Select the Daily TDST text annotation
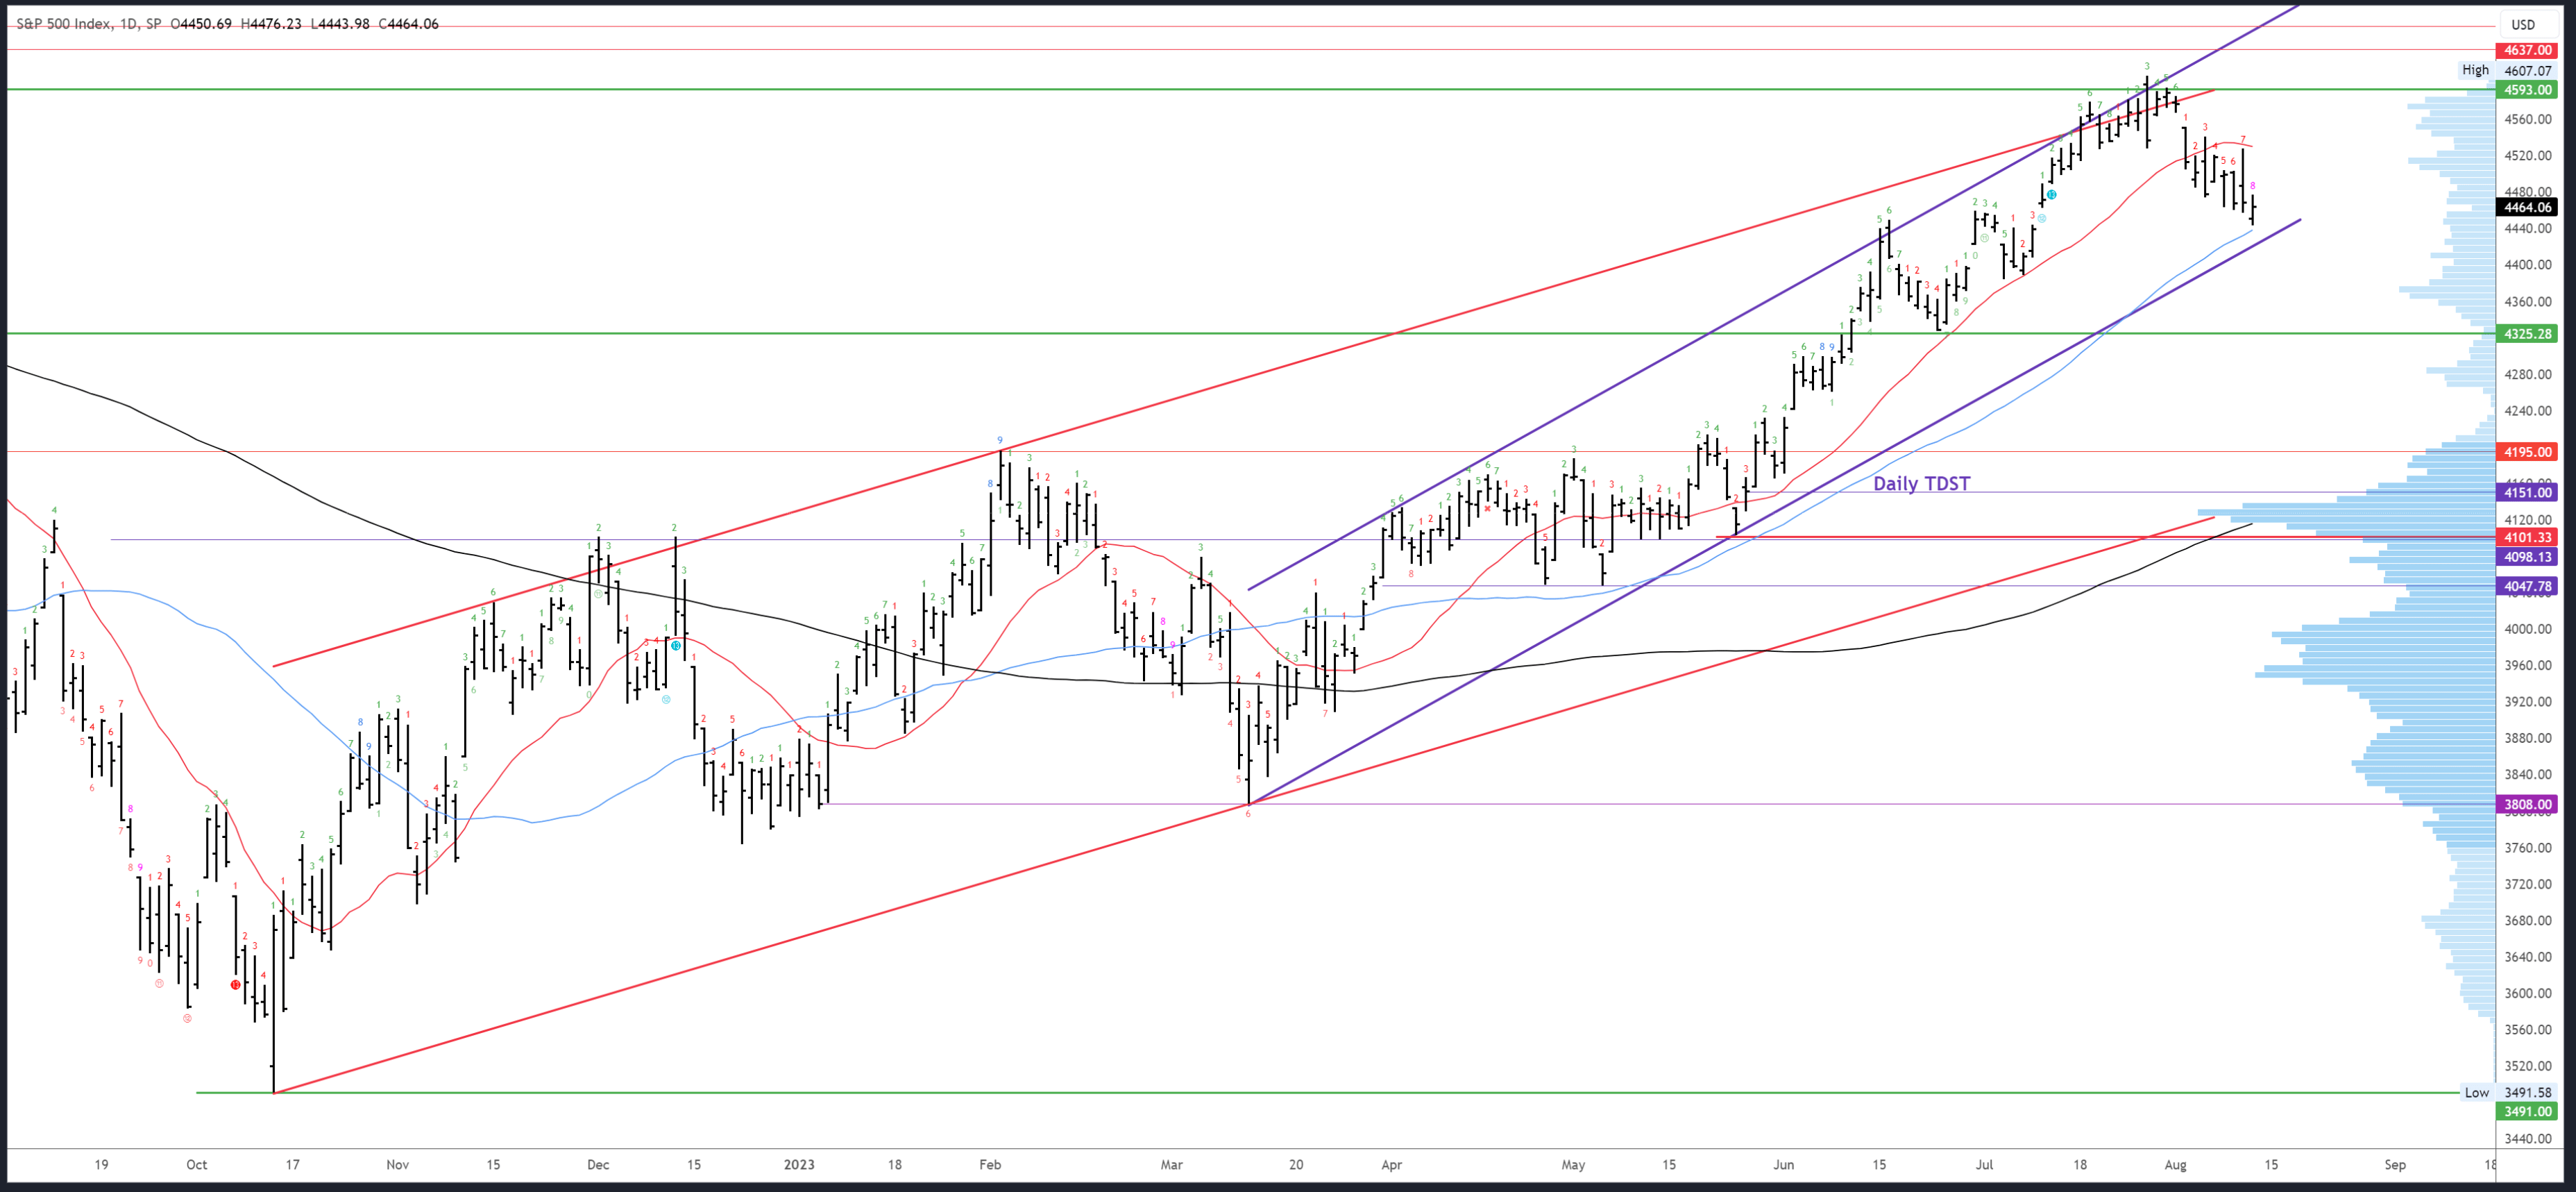Image resolution: width=2576 pixels, height=1192 pixels. tap(1921, 484)
